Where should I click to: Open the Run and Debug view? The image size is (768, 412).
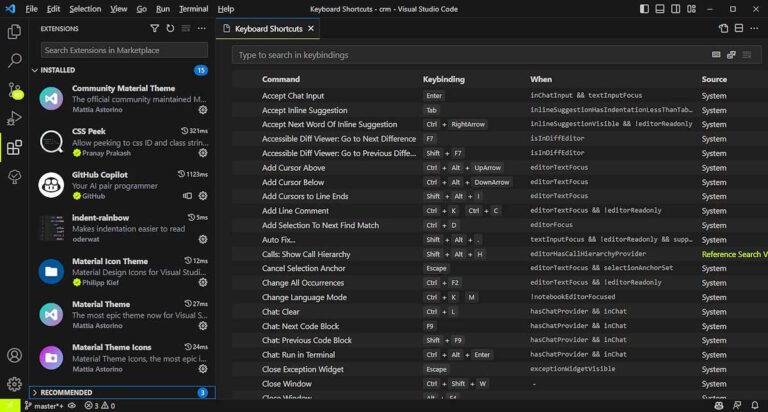pyautogui.click(x=14, y=119)
